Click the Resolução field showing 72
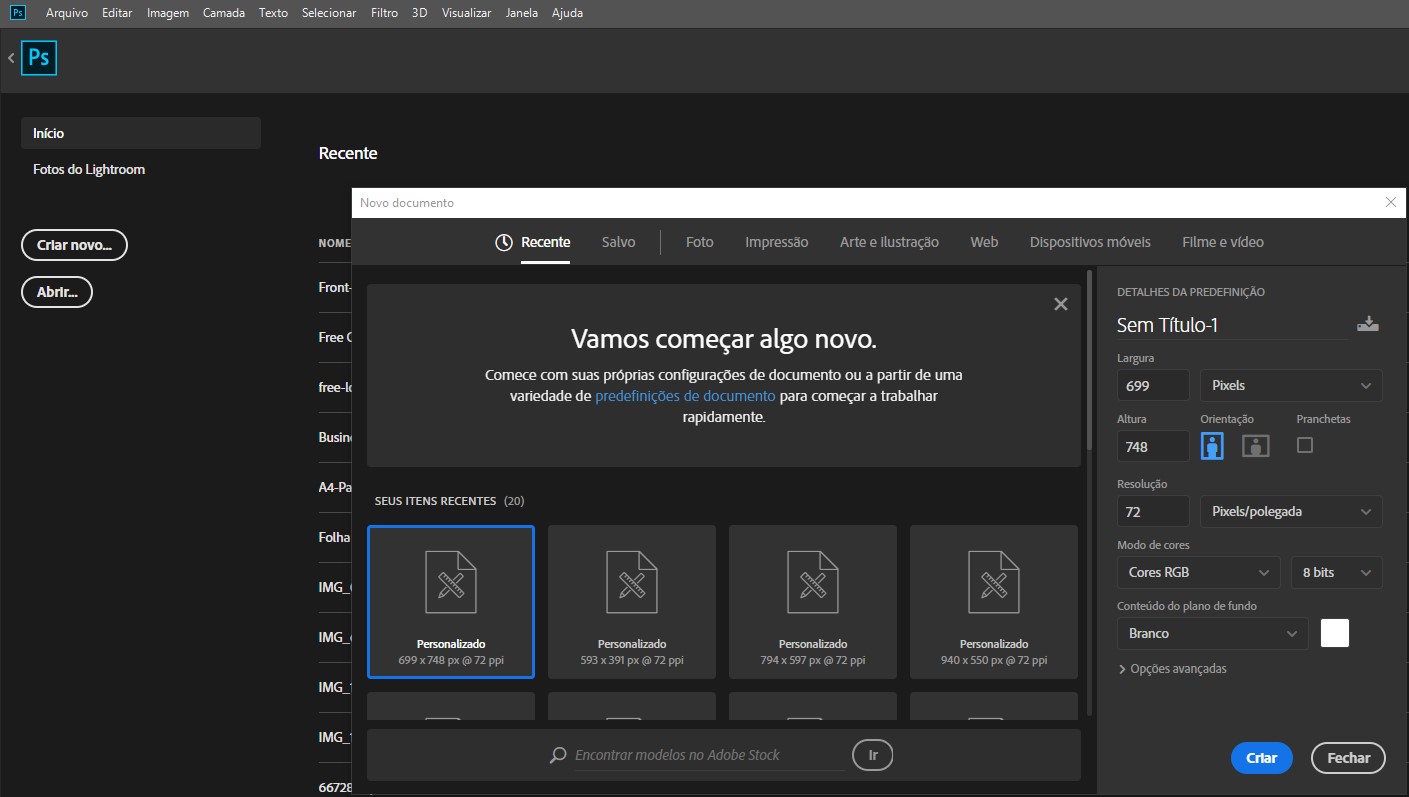This screenshot has height=797, width=1409. point(1153,511)
